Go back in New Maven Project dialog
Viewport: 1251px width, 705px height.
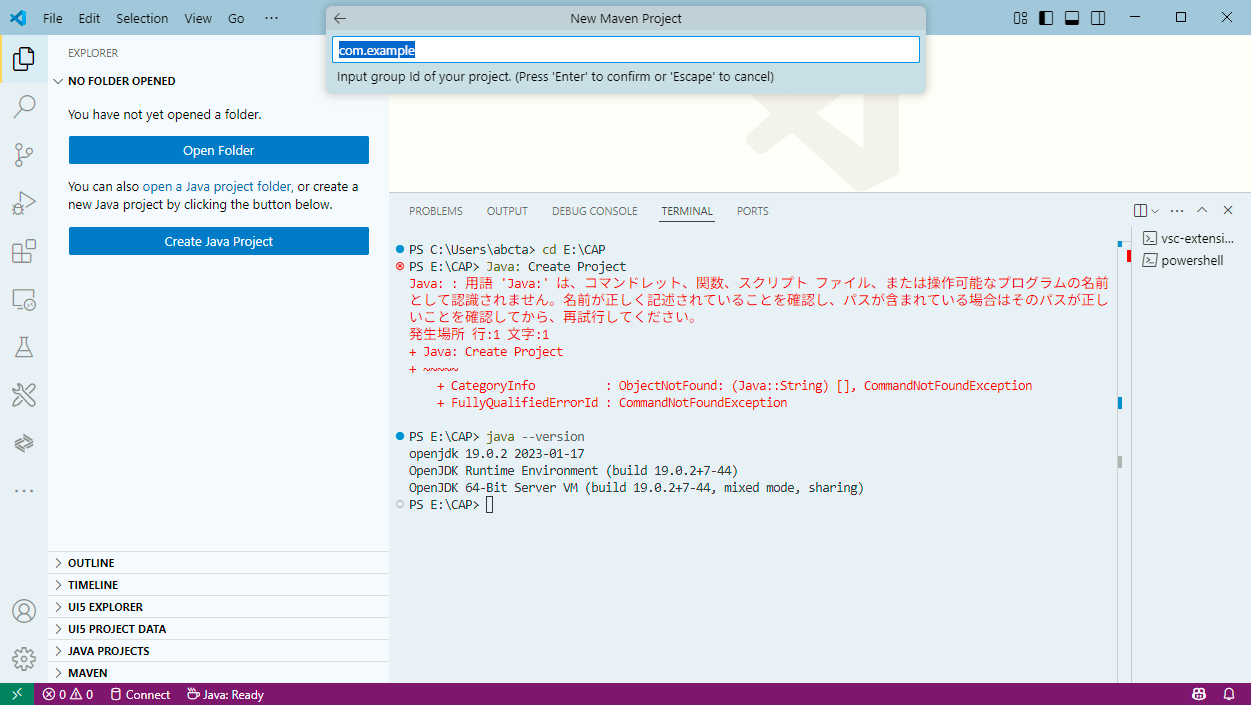click(x=340, y=18)
